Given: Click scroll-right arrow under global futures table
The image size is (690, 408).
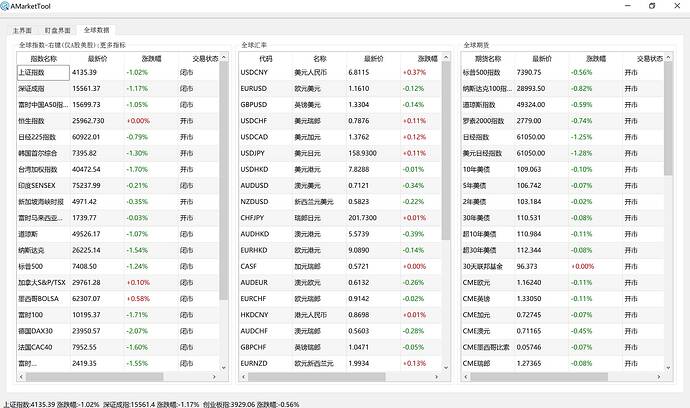Looking at the screenshot, I should (659, 377).
